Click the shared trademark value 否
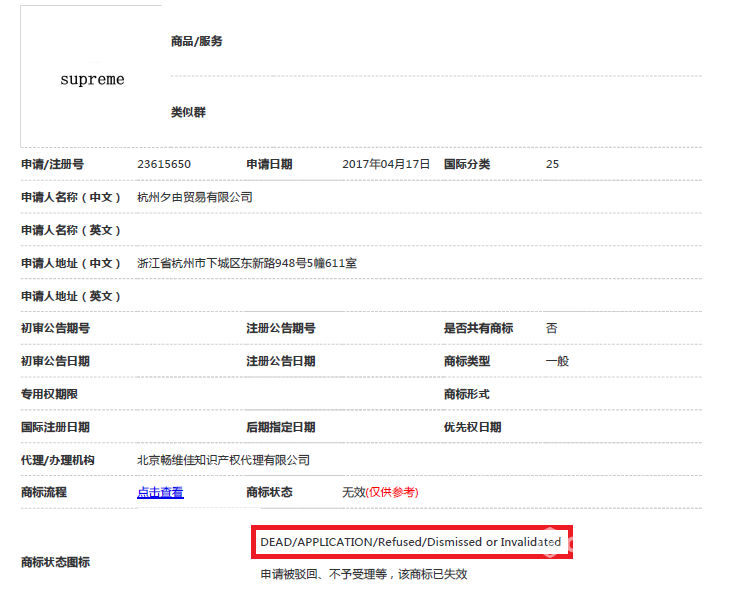The image size is (741, 599). pyautogui.click(x=551, y=328)
